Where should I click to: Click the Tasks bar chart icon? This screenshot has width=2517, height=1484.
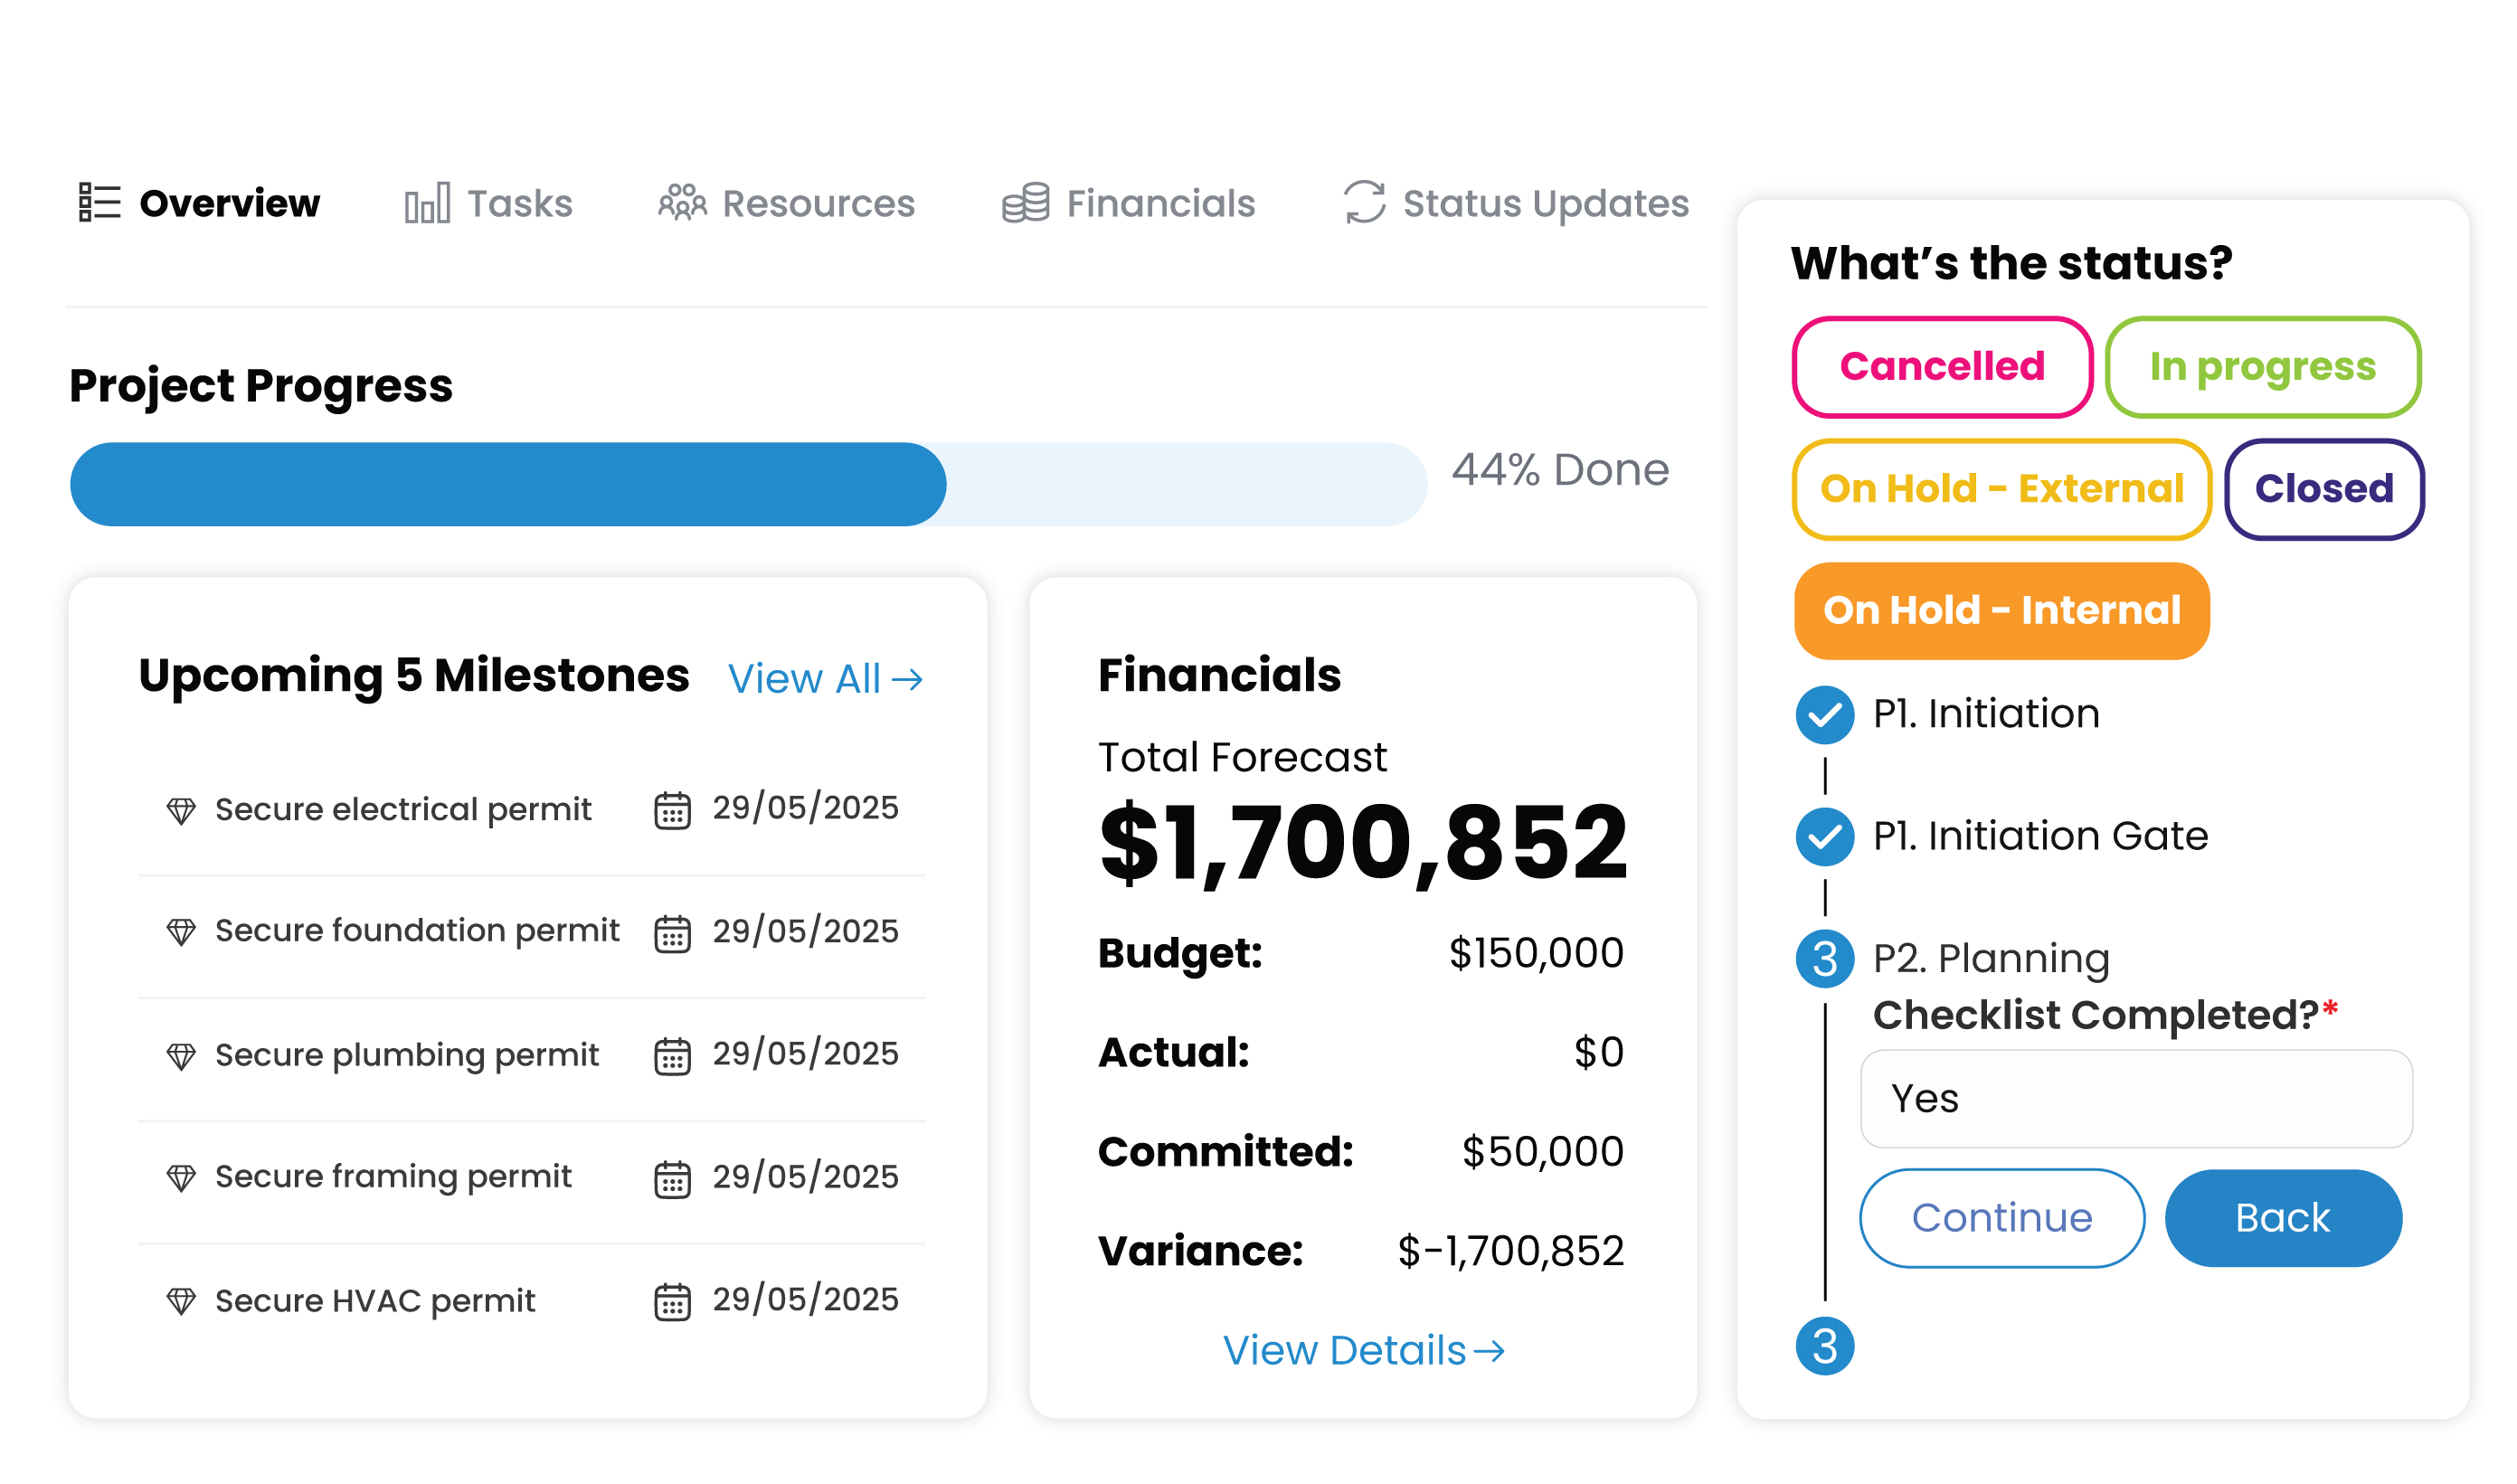click(x=427, y=203)
